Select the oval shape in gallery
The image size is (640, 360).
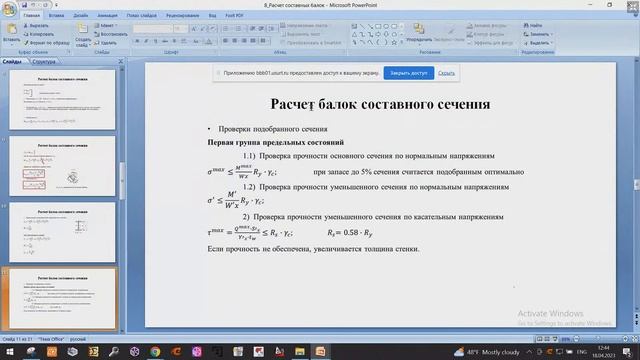point(386,27)
